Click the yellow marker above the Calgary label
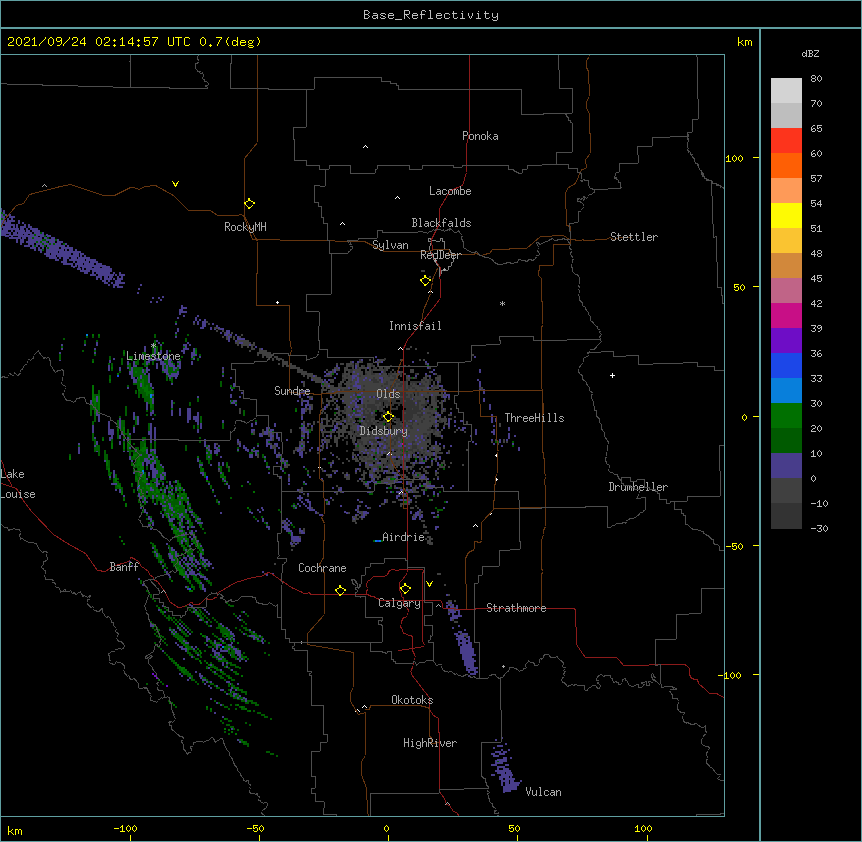Screen dimensions: 862x842 point(405,589)
